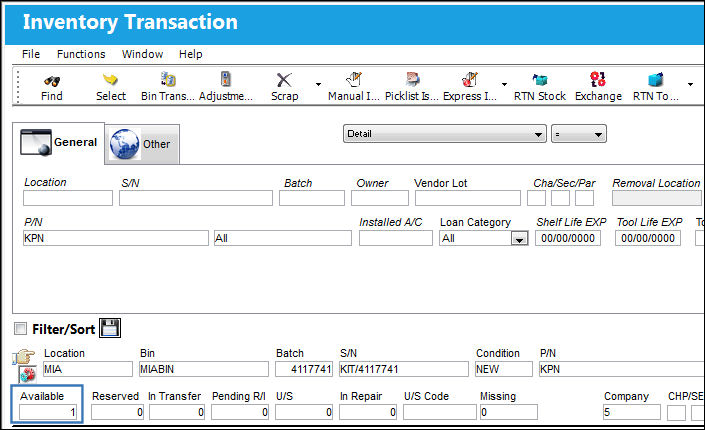Click the Shelf Life EXP date field
The width and height of the screenshot is (705, 430).
coord(568,238)
